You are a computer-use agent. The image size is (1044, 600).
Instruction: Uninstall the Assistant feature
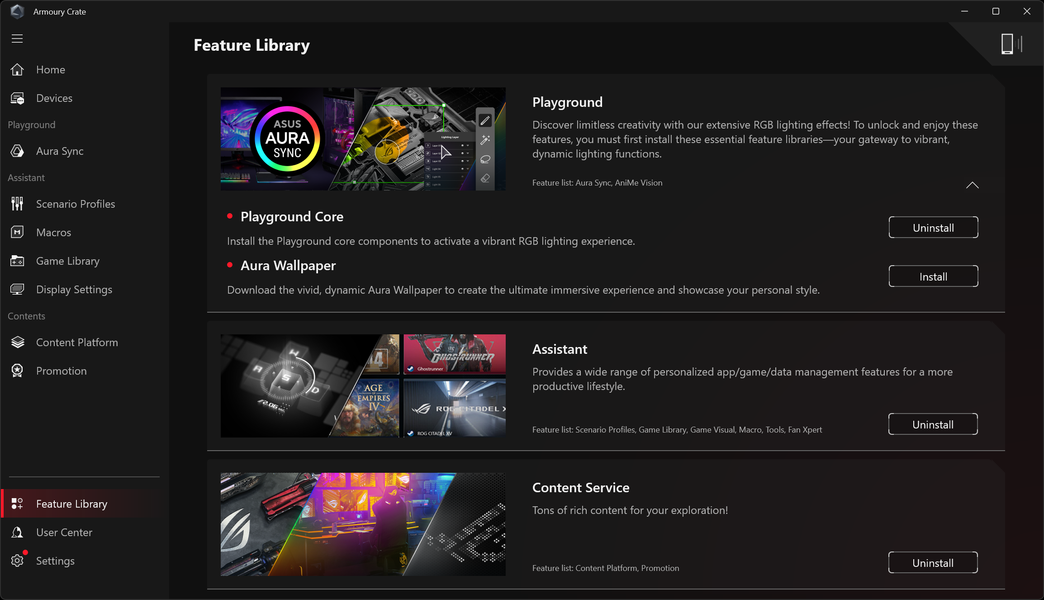(933, 424)
